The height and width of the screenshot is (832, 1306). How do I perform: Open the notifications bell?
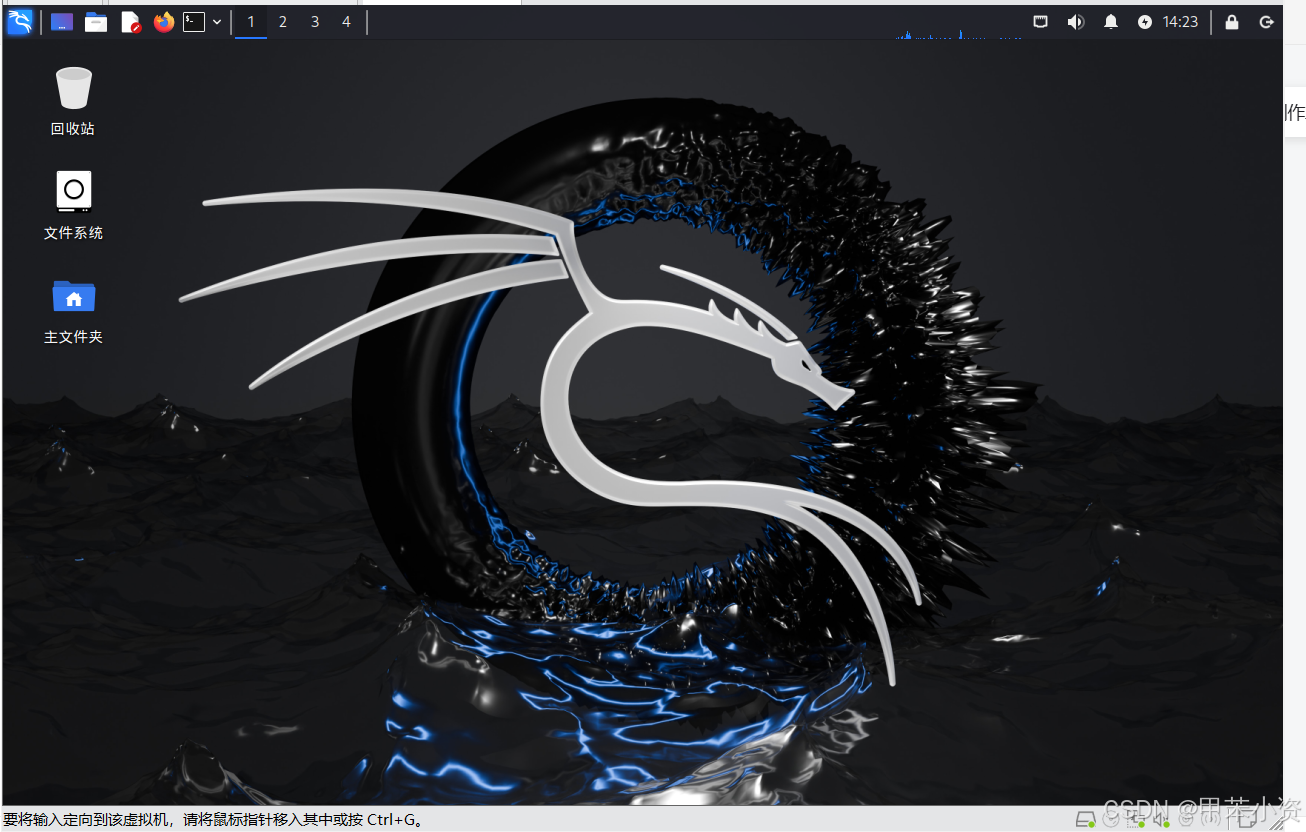pyautogui.click(x=1111, y=22)
